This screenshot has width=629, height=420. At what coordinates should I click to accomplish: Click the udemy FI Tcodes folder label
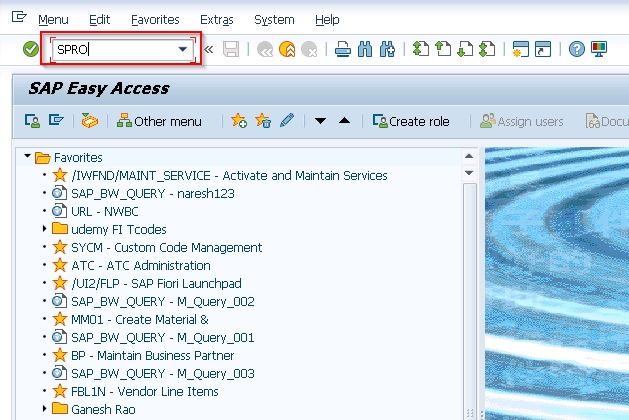pyautogui.click(x=119, y=229)
